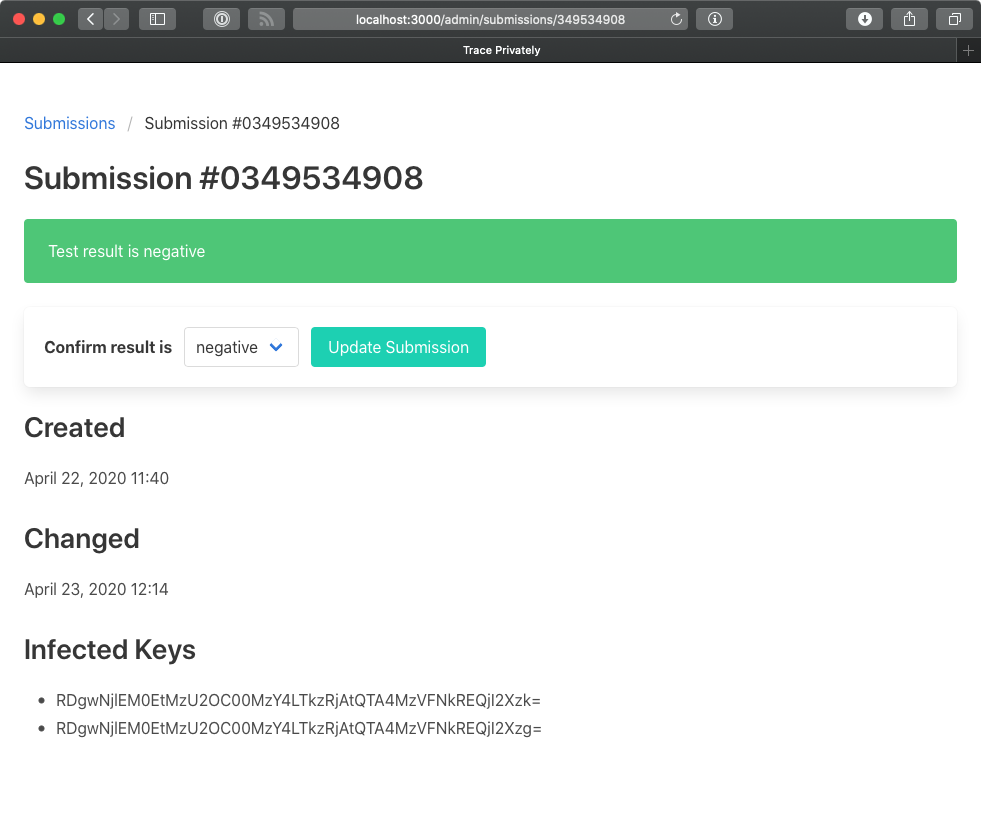Show the tab overview
Image resolution: width=981 pixels, height=832 pixels.
tap(954, 19)
